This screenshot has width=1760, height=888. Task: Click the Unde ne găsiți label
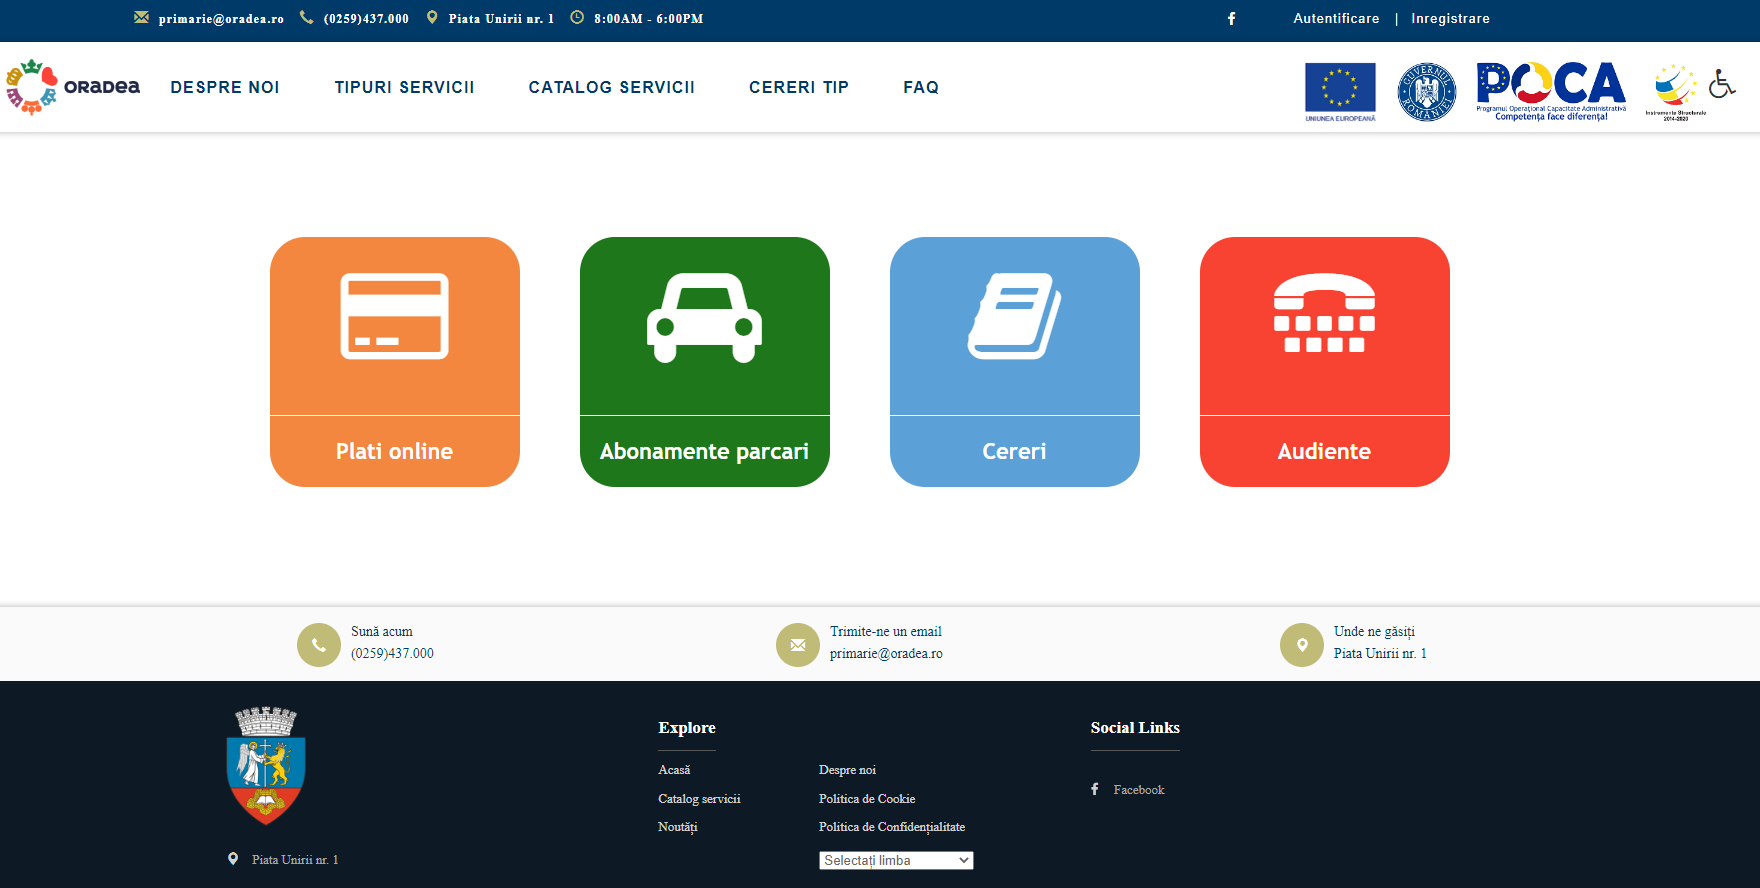tap(1374, 631)
